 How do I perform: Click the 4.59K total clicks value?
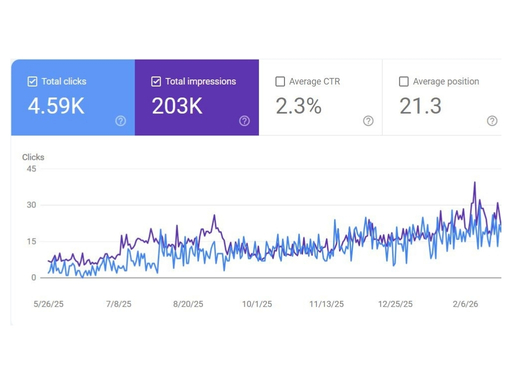(56, 106)
